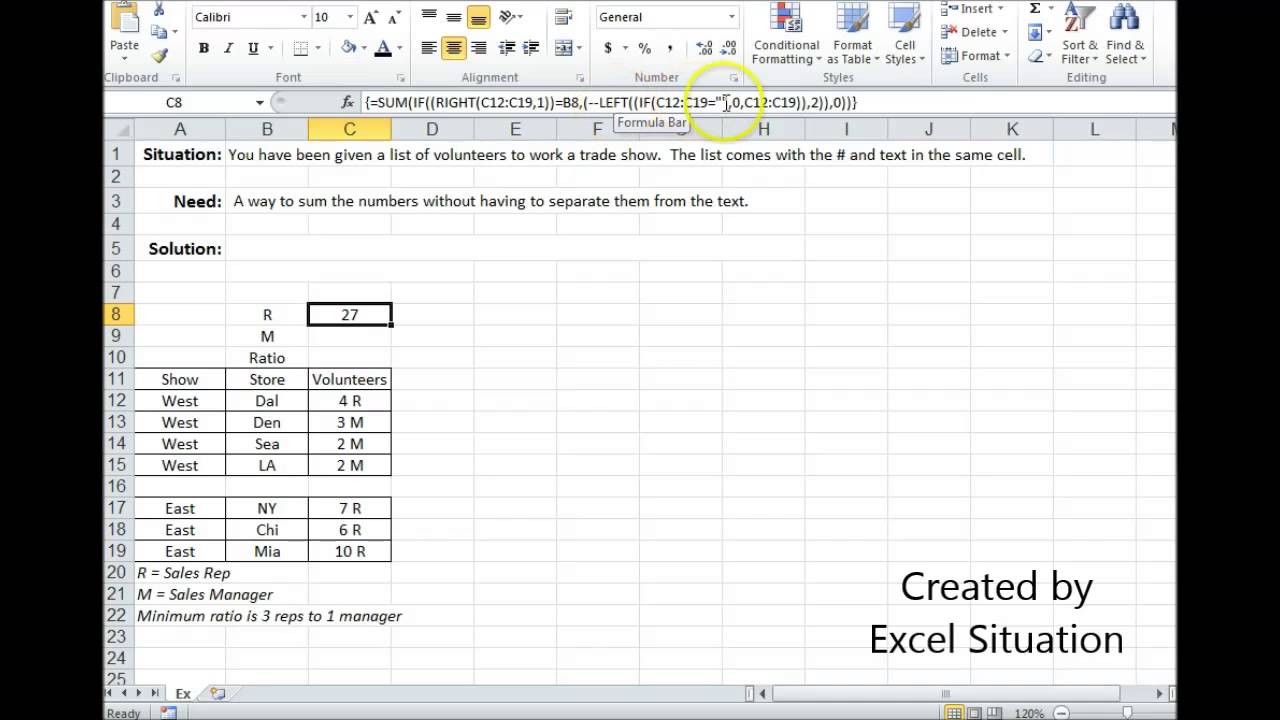The image size is (1280, 720).
Task: Click Decrease Font Size button
Action: point(393,17)
